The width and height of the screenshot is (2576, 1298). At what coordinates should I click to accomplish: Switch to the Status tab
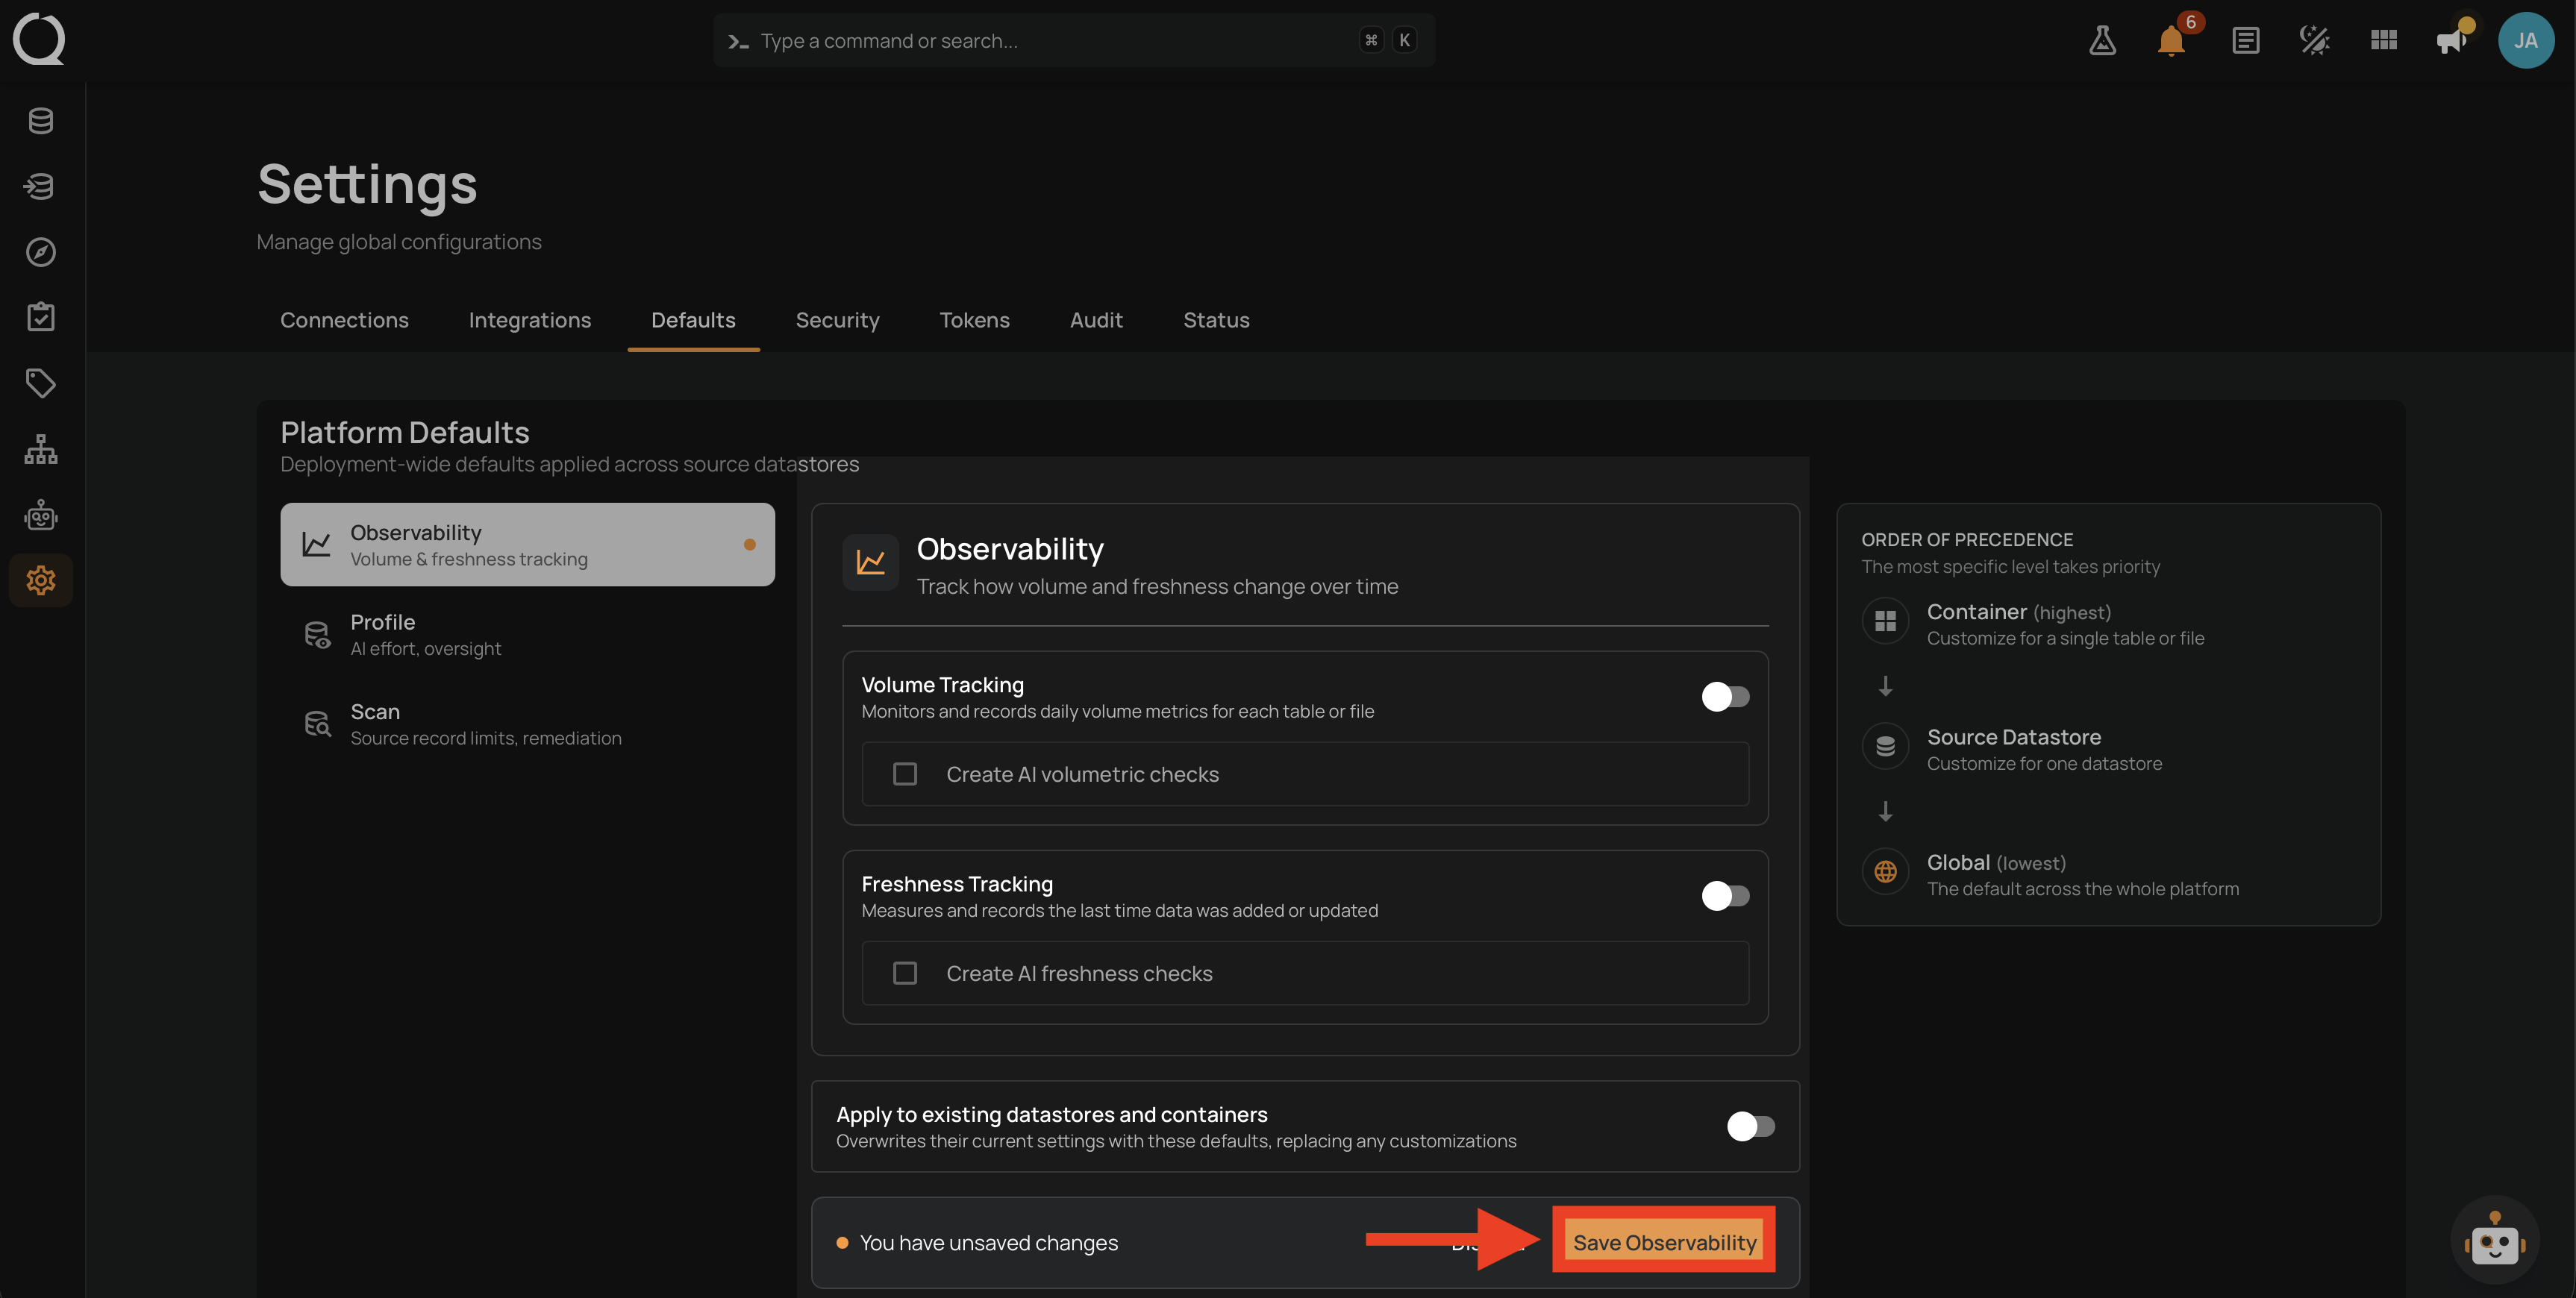[1216, 320]
